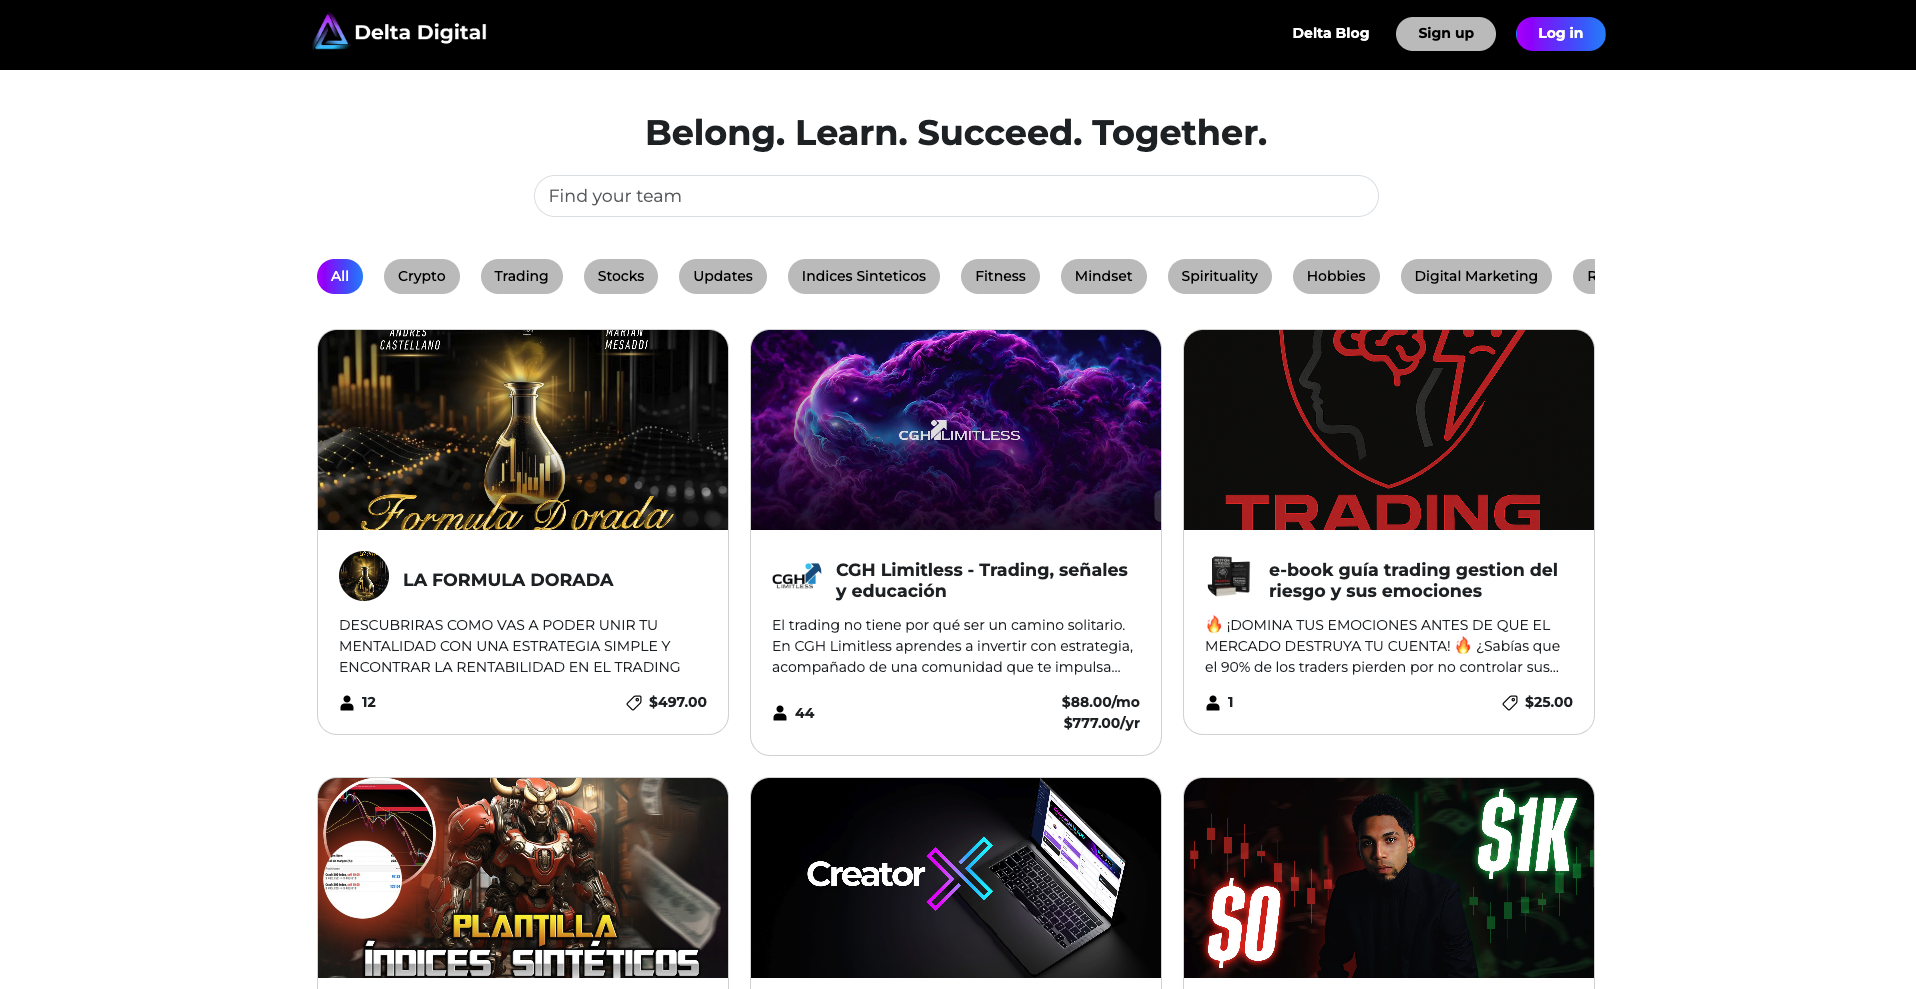Choose the Indices Sinteticos category
The height and width of the screenshot is (989, 1916).
click(x=864, y=277)
